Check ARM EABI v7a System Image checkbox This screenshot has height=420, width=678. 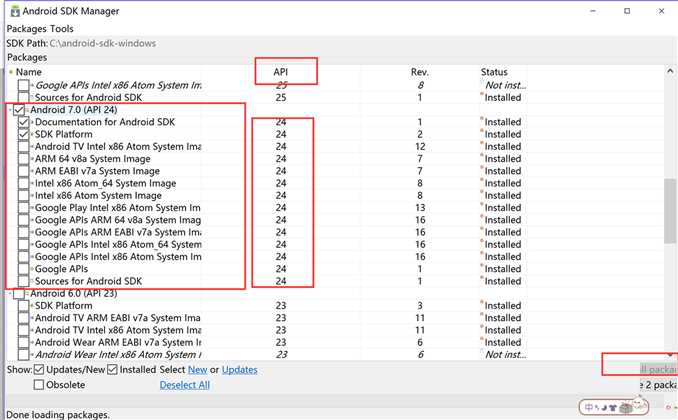[24, 171]
